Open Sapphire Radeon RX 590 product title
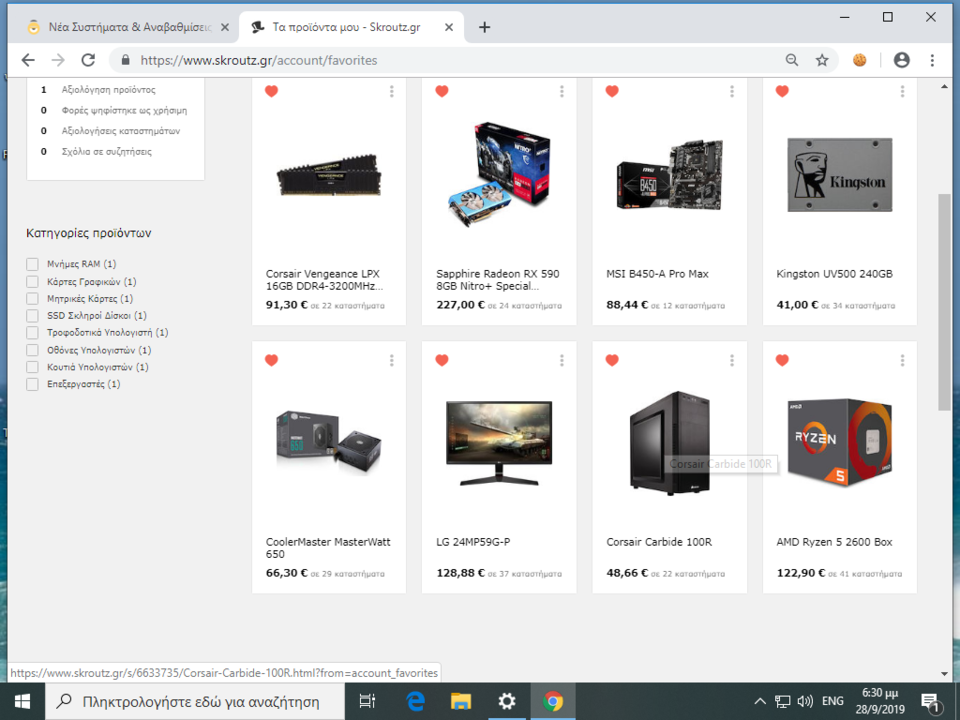 [497, 280]
